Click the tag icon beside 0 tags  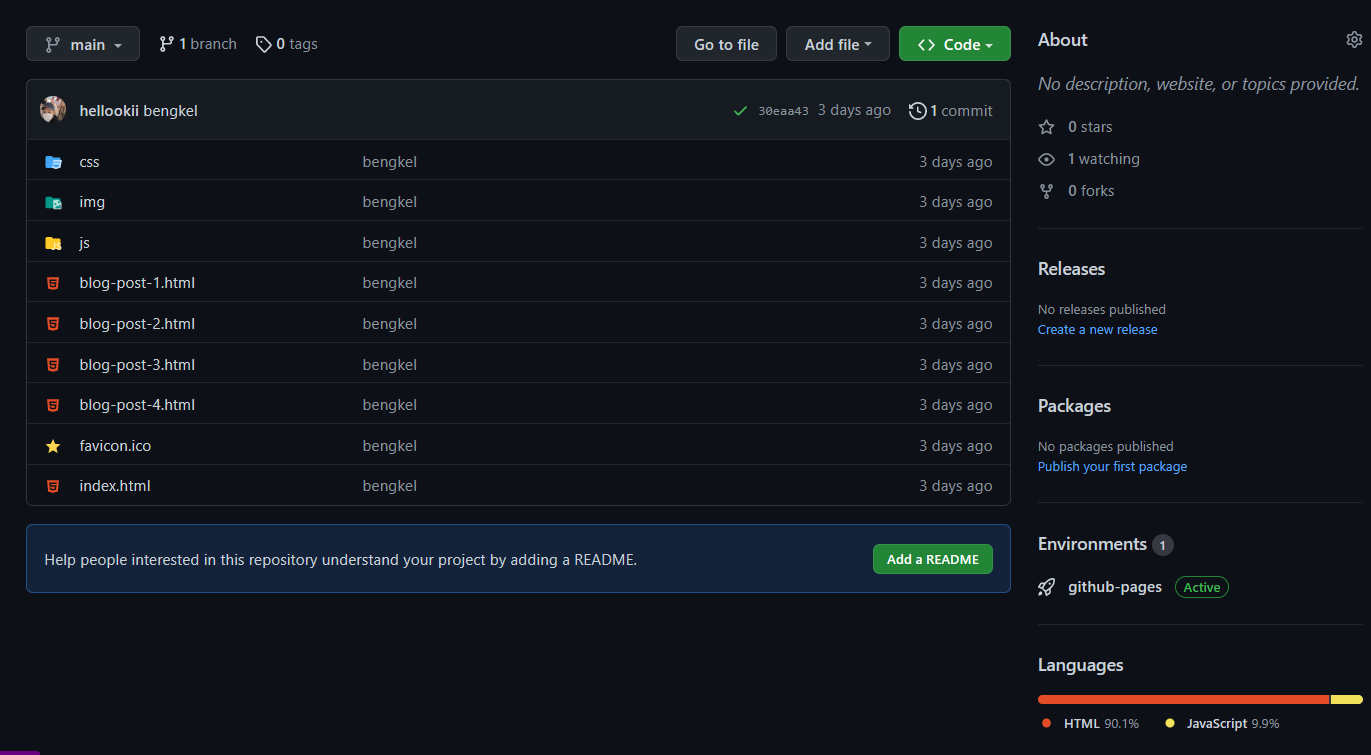coord(263,44)
